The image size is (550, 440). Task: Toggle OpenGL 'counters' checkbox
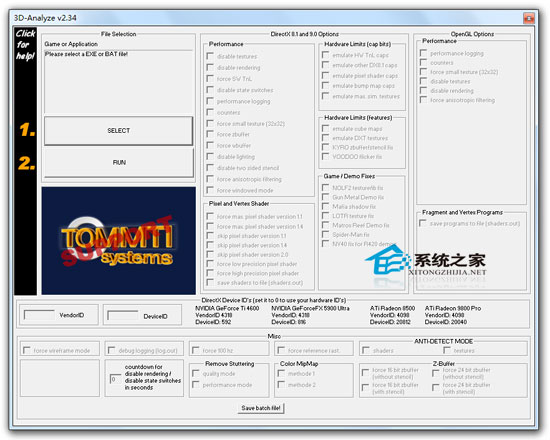(x=423, y=62)
